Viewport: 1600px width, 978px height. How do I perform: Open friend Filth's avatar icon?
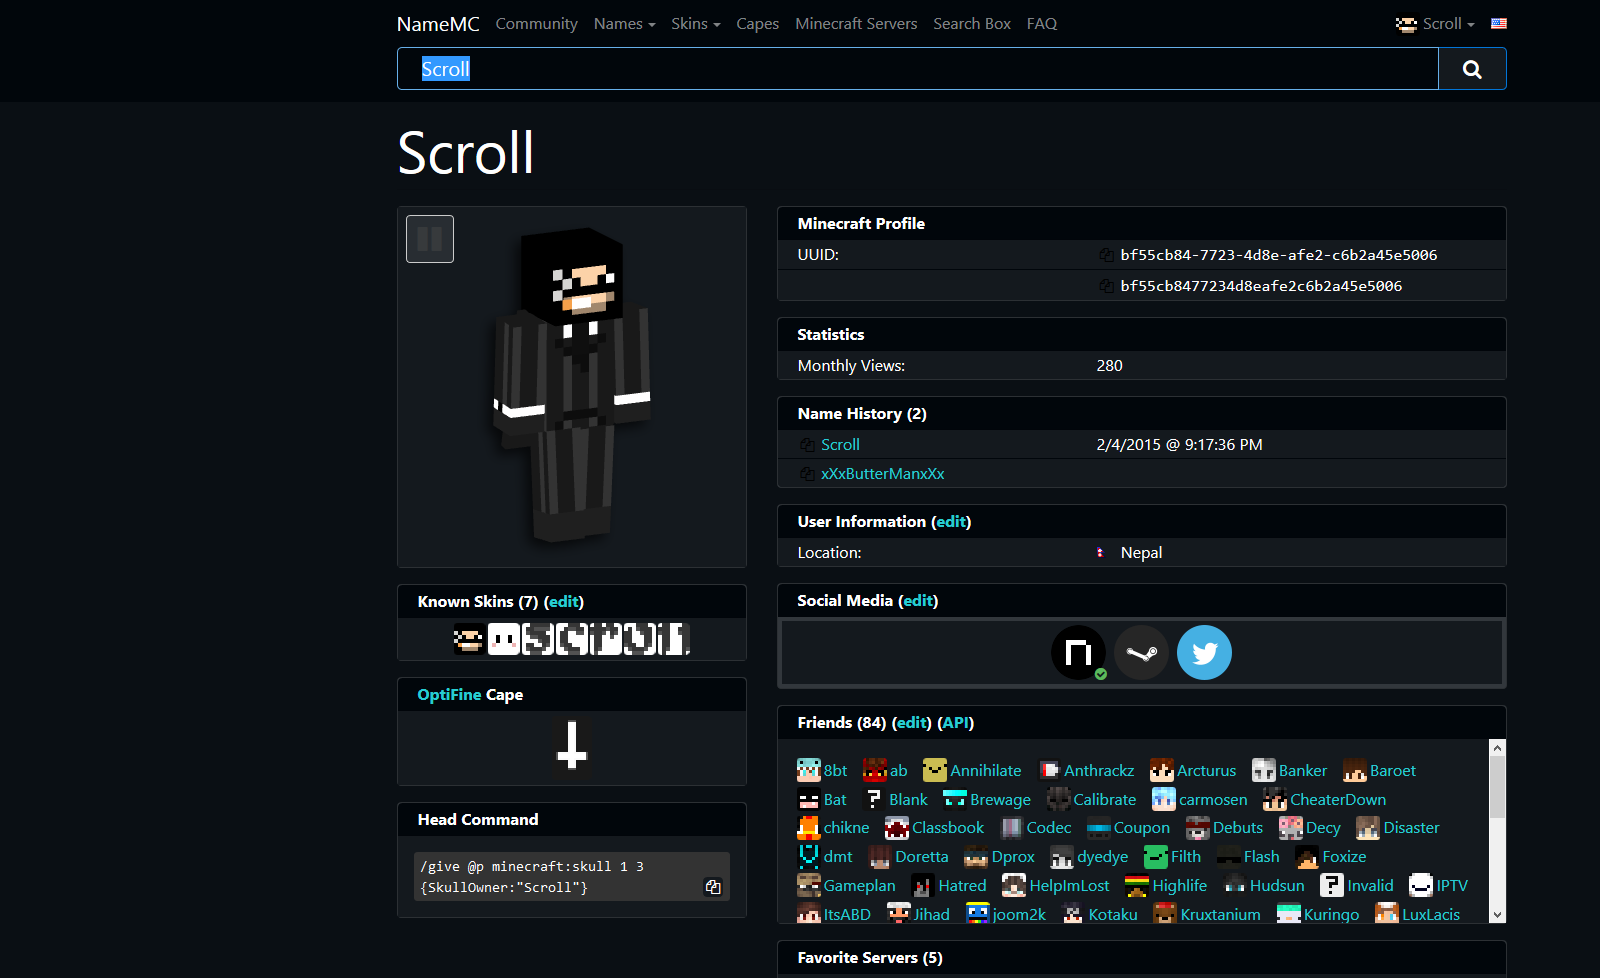[1156, 856]
